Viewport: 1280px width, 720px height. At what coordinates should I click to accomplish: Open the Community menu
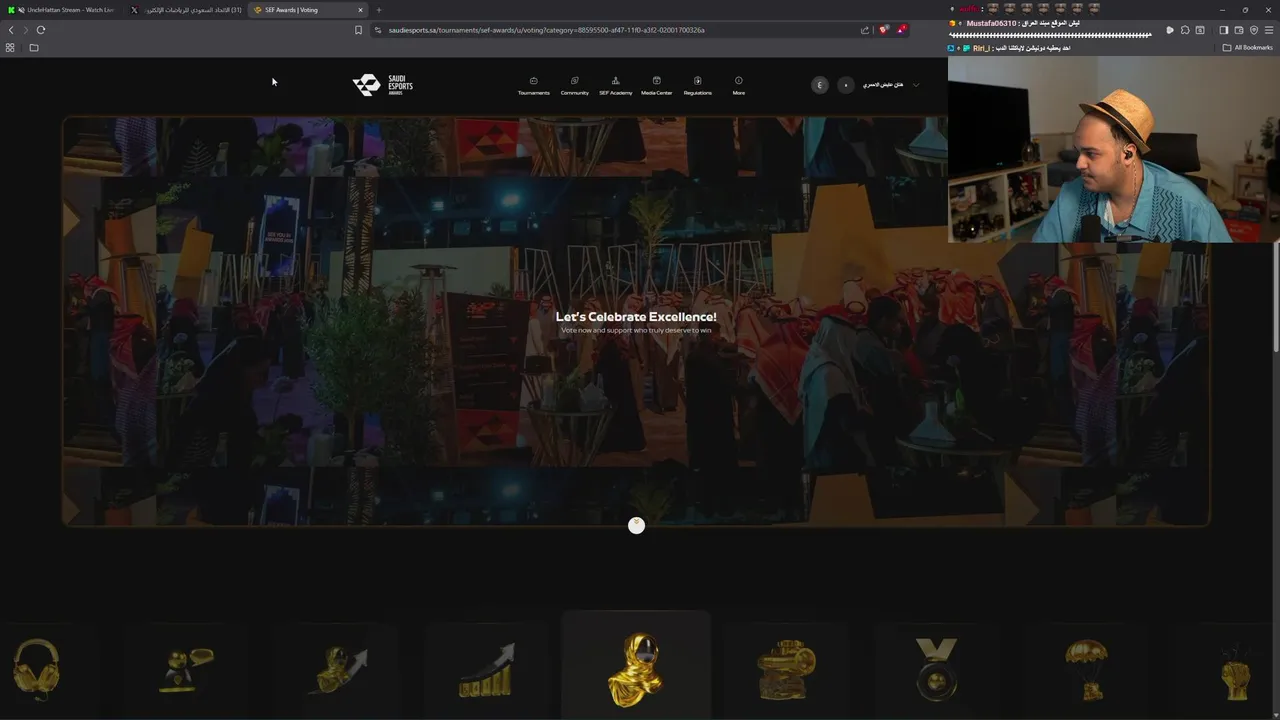pyautogui.click(x=574, y=86)
